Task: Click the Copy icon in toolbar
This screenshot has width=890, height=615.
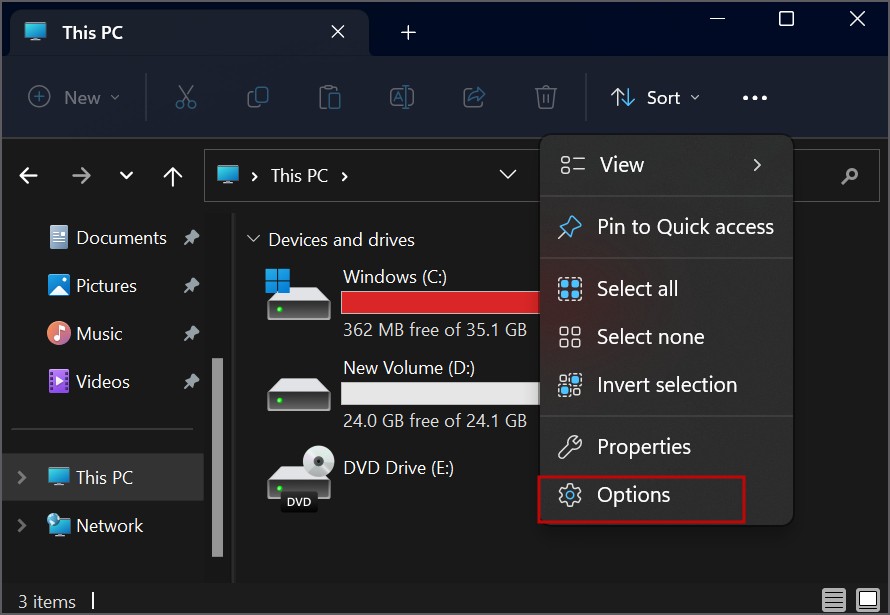Action: 258,98
